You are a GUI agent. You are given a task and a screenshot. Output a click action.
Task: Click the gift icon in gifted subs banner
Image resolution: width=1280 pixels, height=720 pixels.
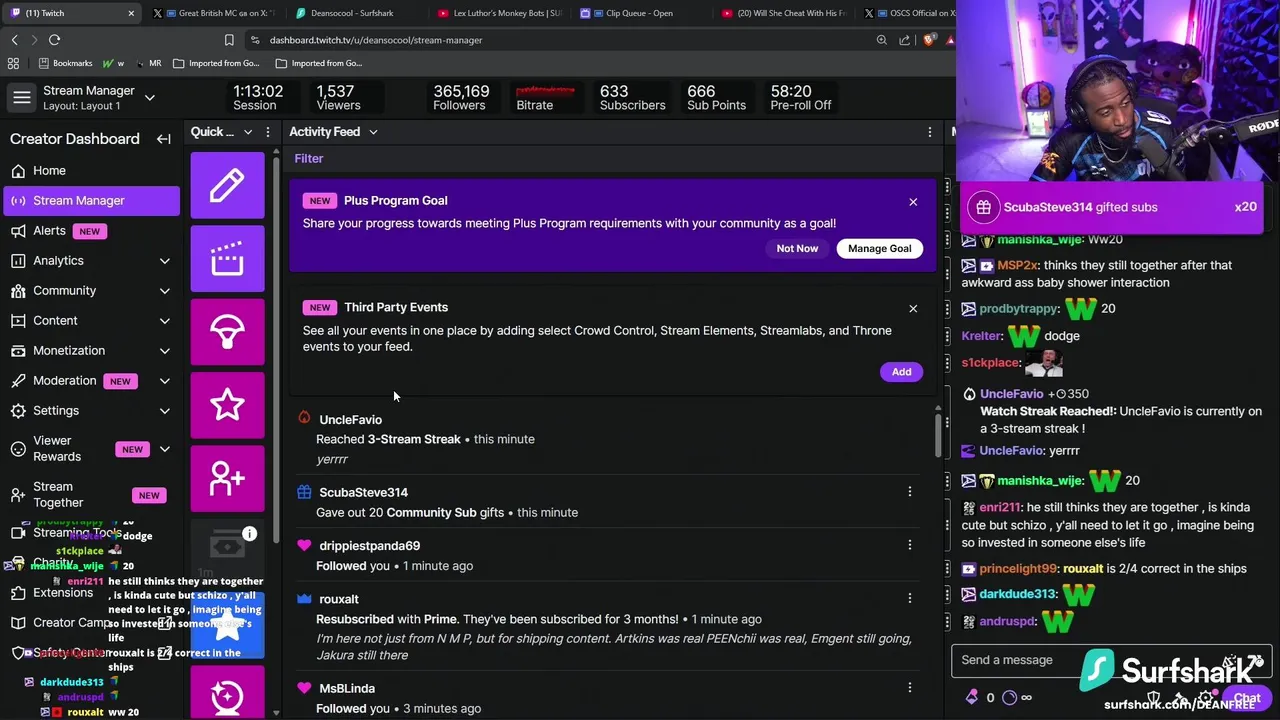(984, 207)
